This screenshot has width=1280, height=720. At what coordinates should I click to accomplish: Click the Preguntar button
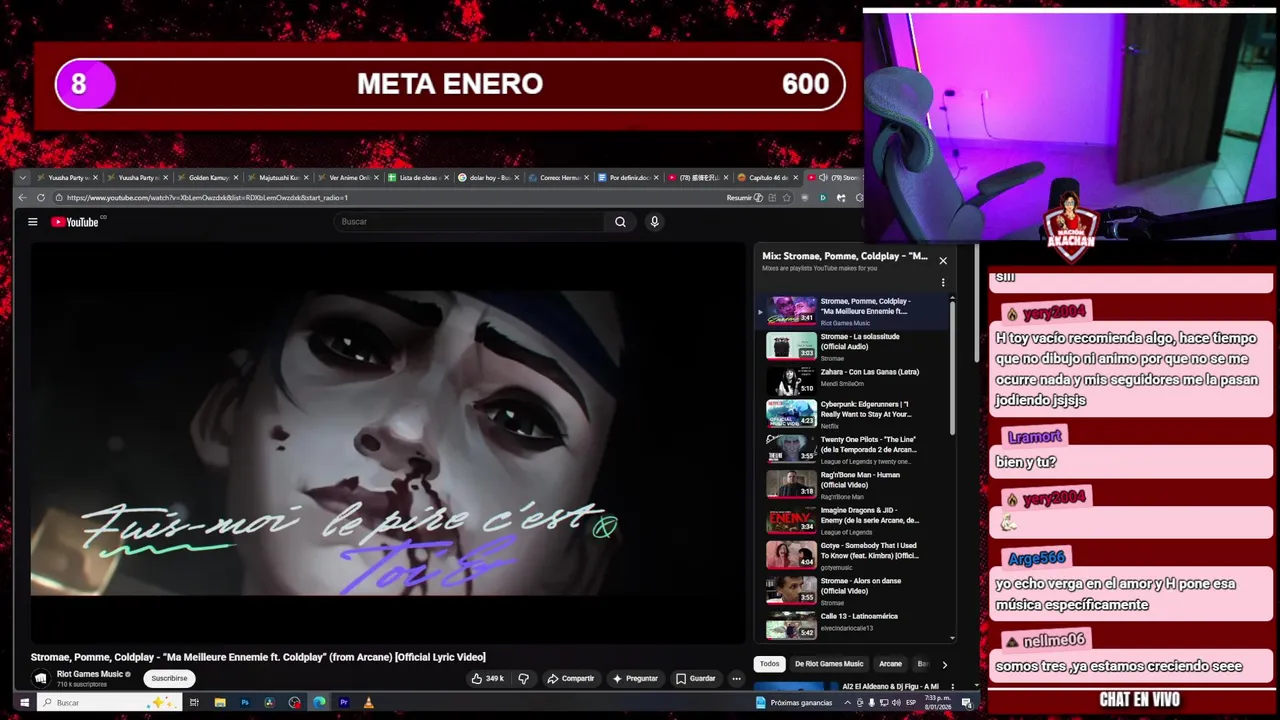(x=635, y=678)
